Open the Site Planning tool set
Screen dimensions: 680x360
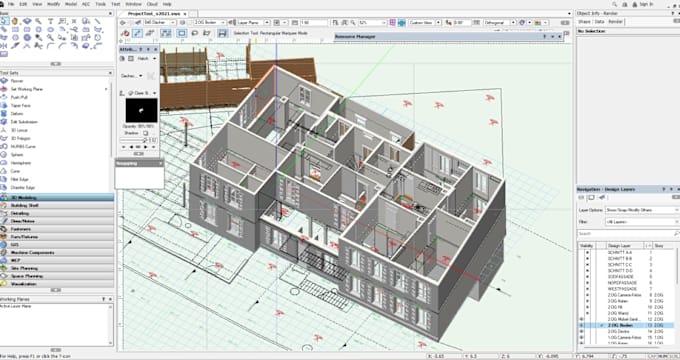tap(57, 268)
